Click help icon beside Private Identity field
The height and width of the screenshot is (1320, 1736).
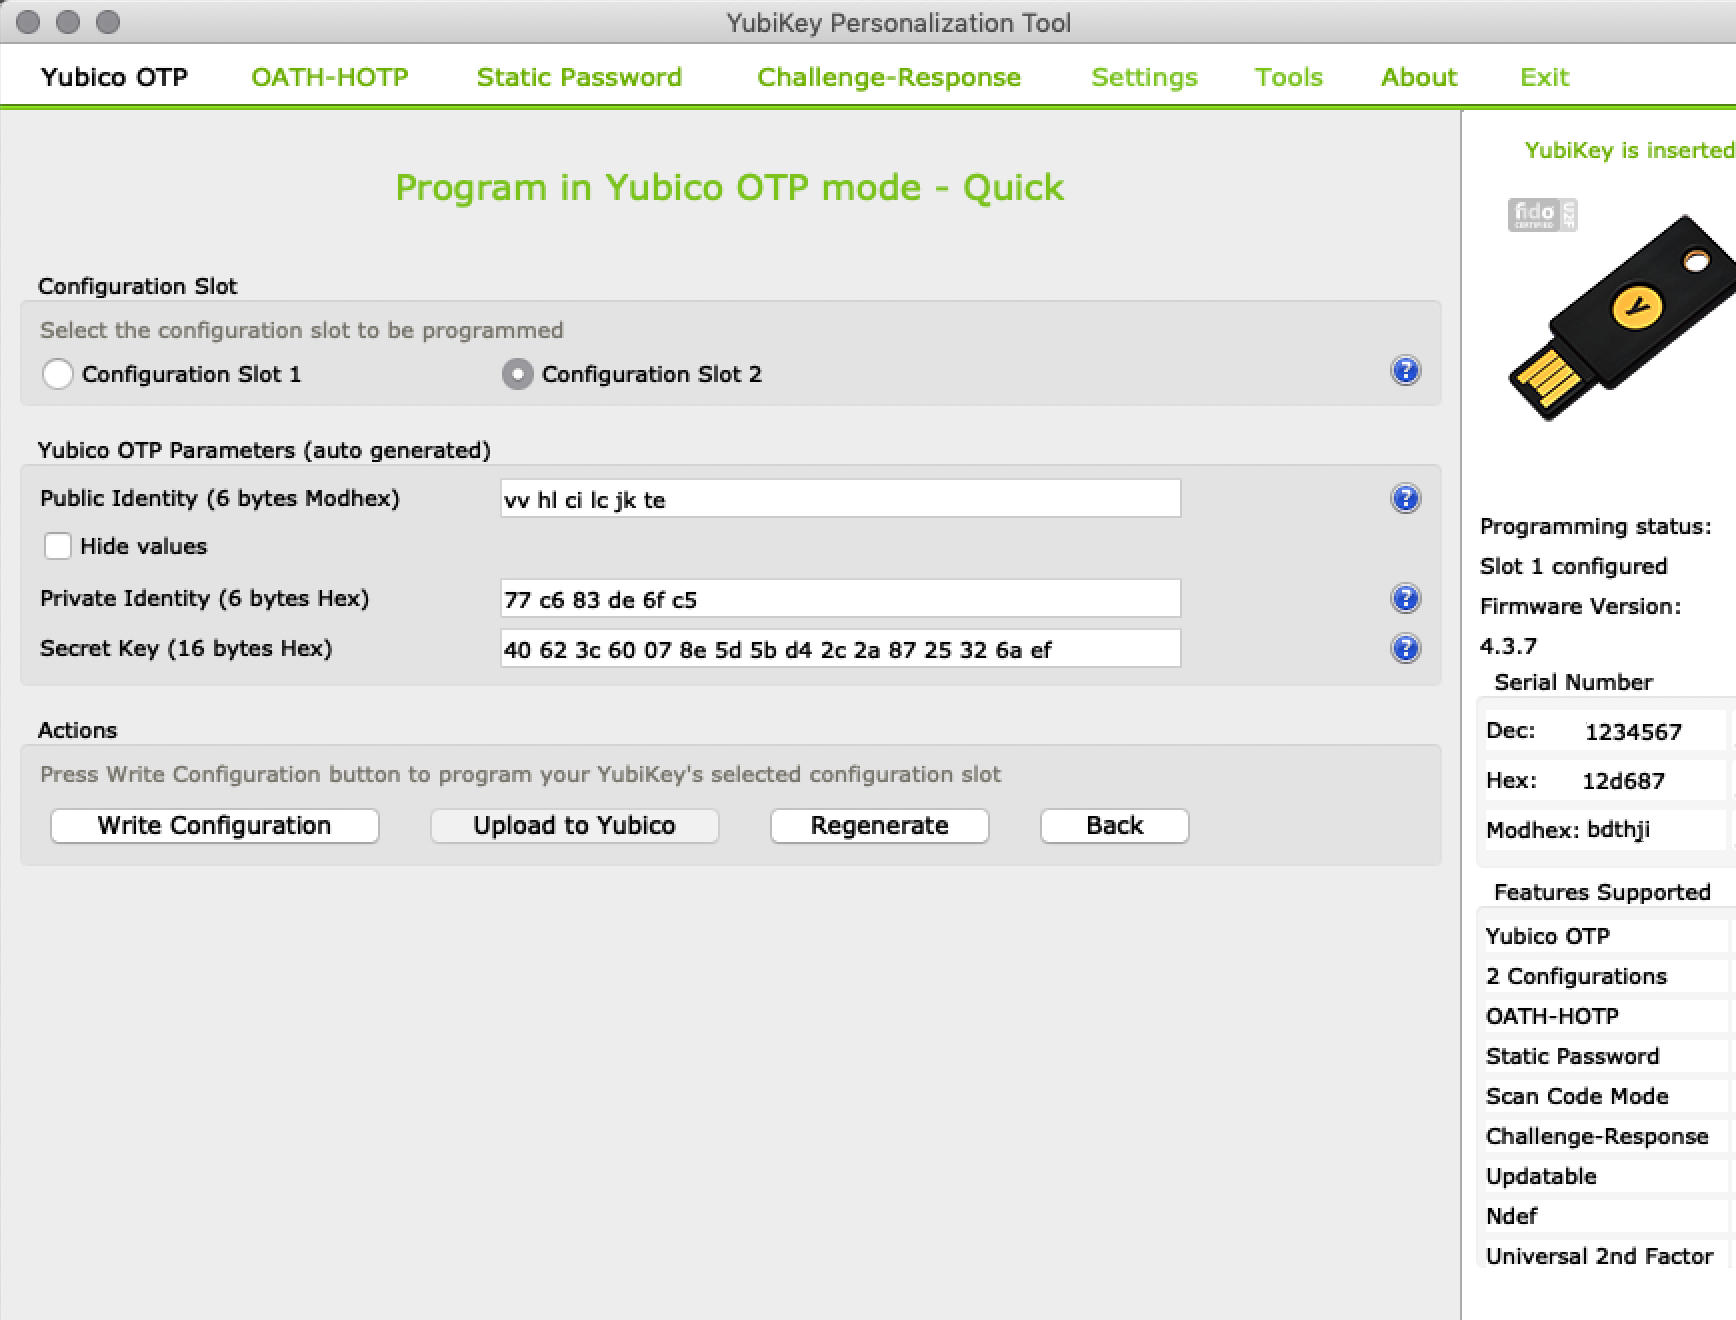(1405, 598)
